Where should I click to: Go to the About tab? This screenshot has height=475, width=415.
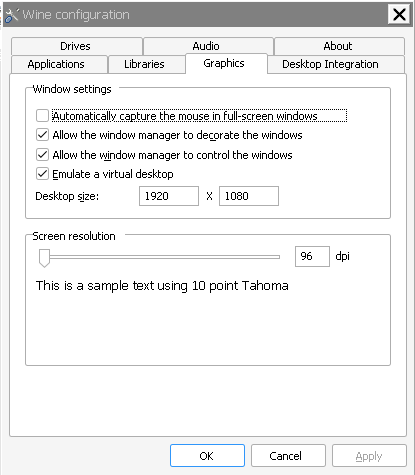(x=339, y=46)
